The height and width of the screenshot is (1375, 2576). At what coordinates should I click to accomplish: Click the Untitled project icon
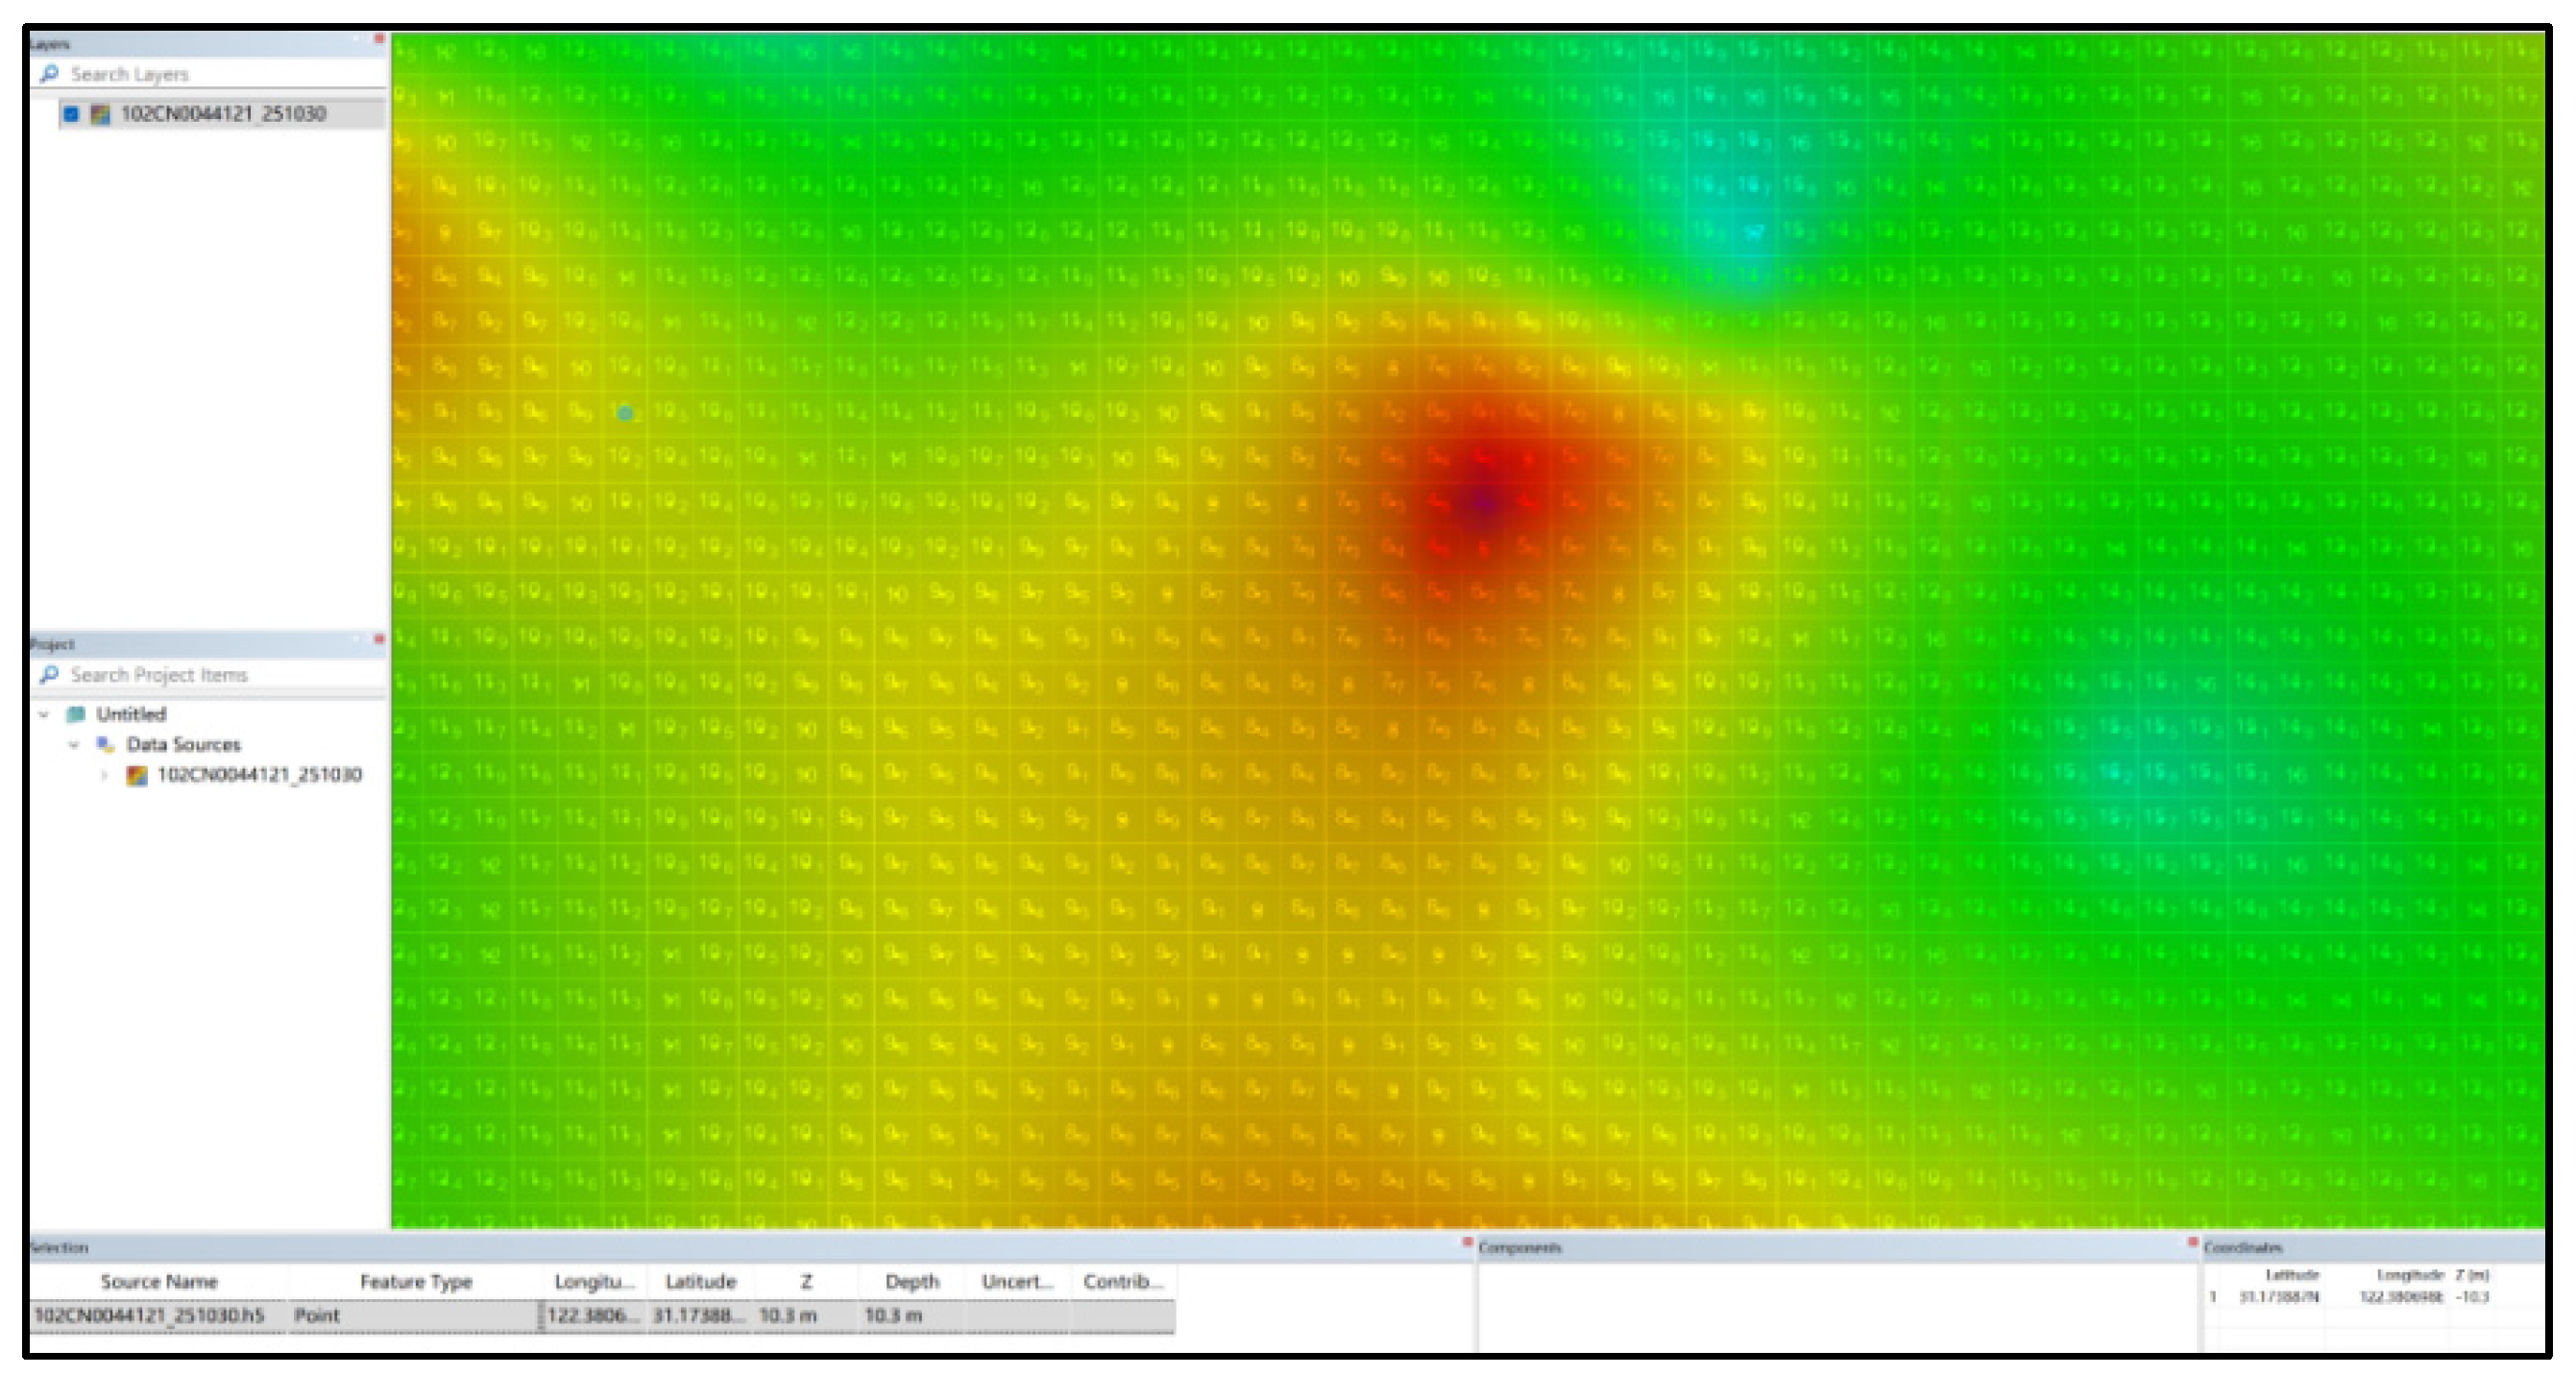click(75, 714)
